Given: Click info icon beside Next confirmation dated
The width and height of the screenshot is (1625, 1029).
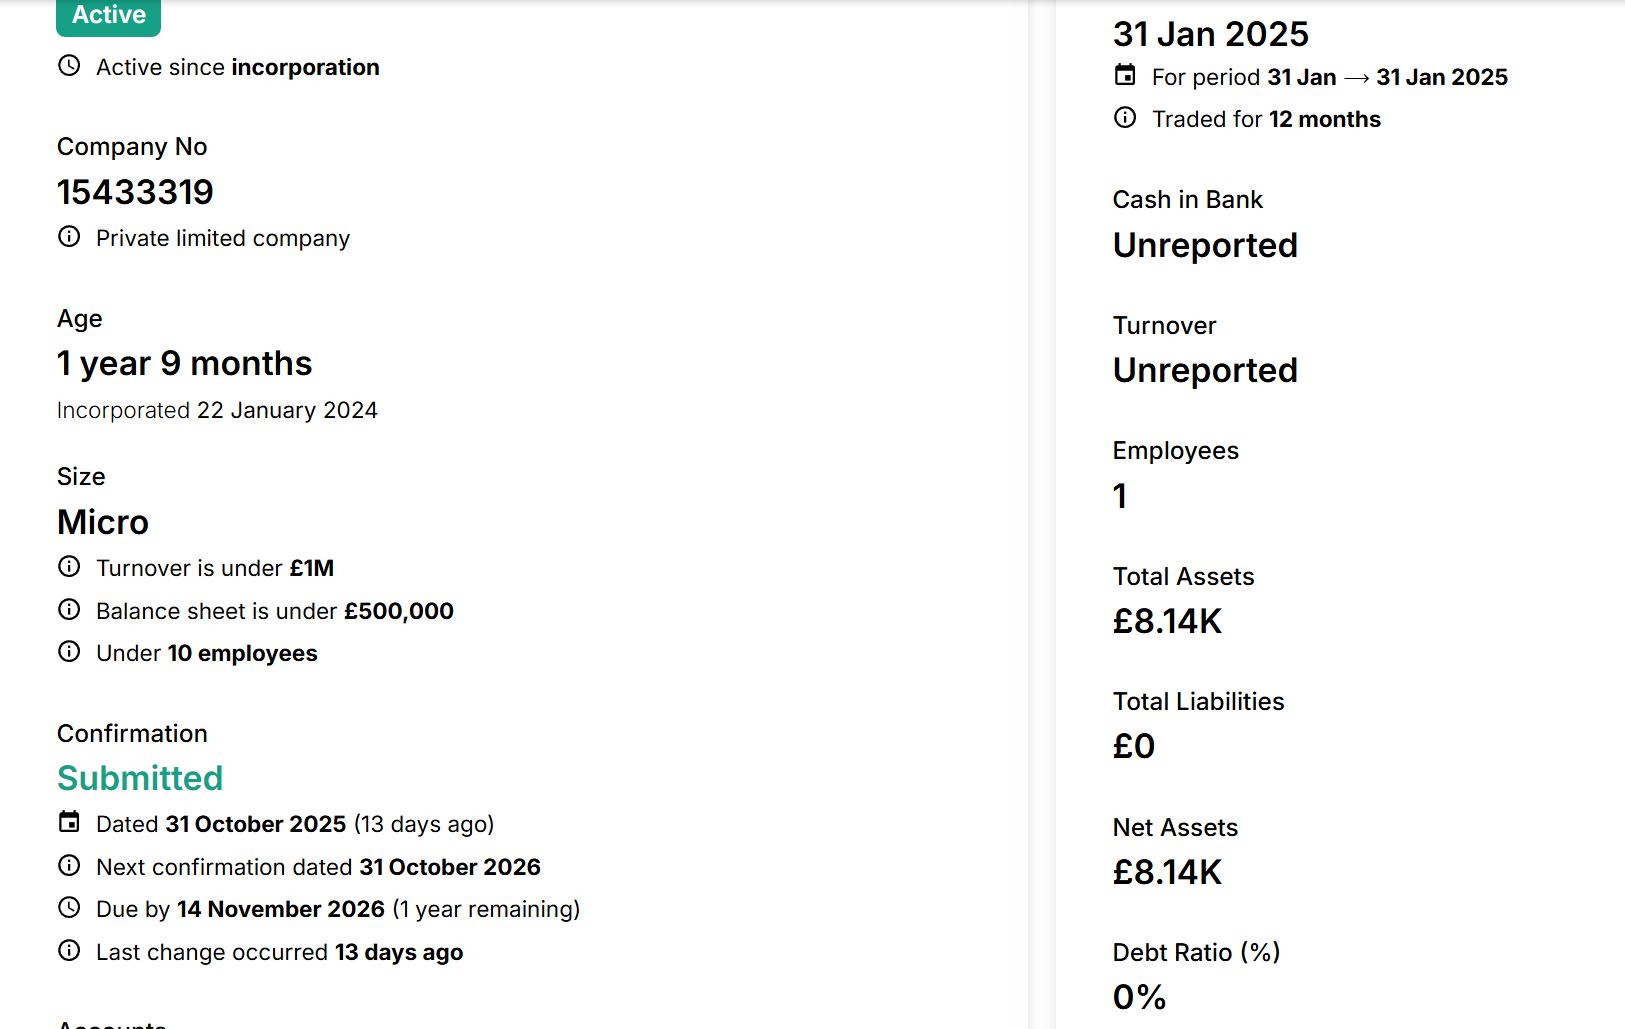Looking at the screenshot, I should point(69,866).
